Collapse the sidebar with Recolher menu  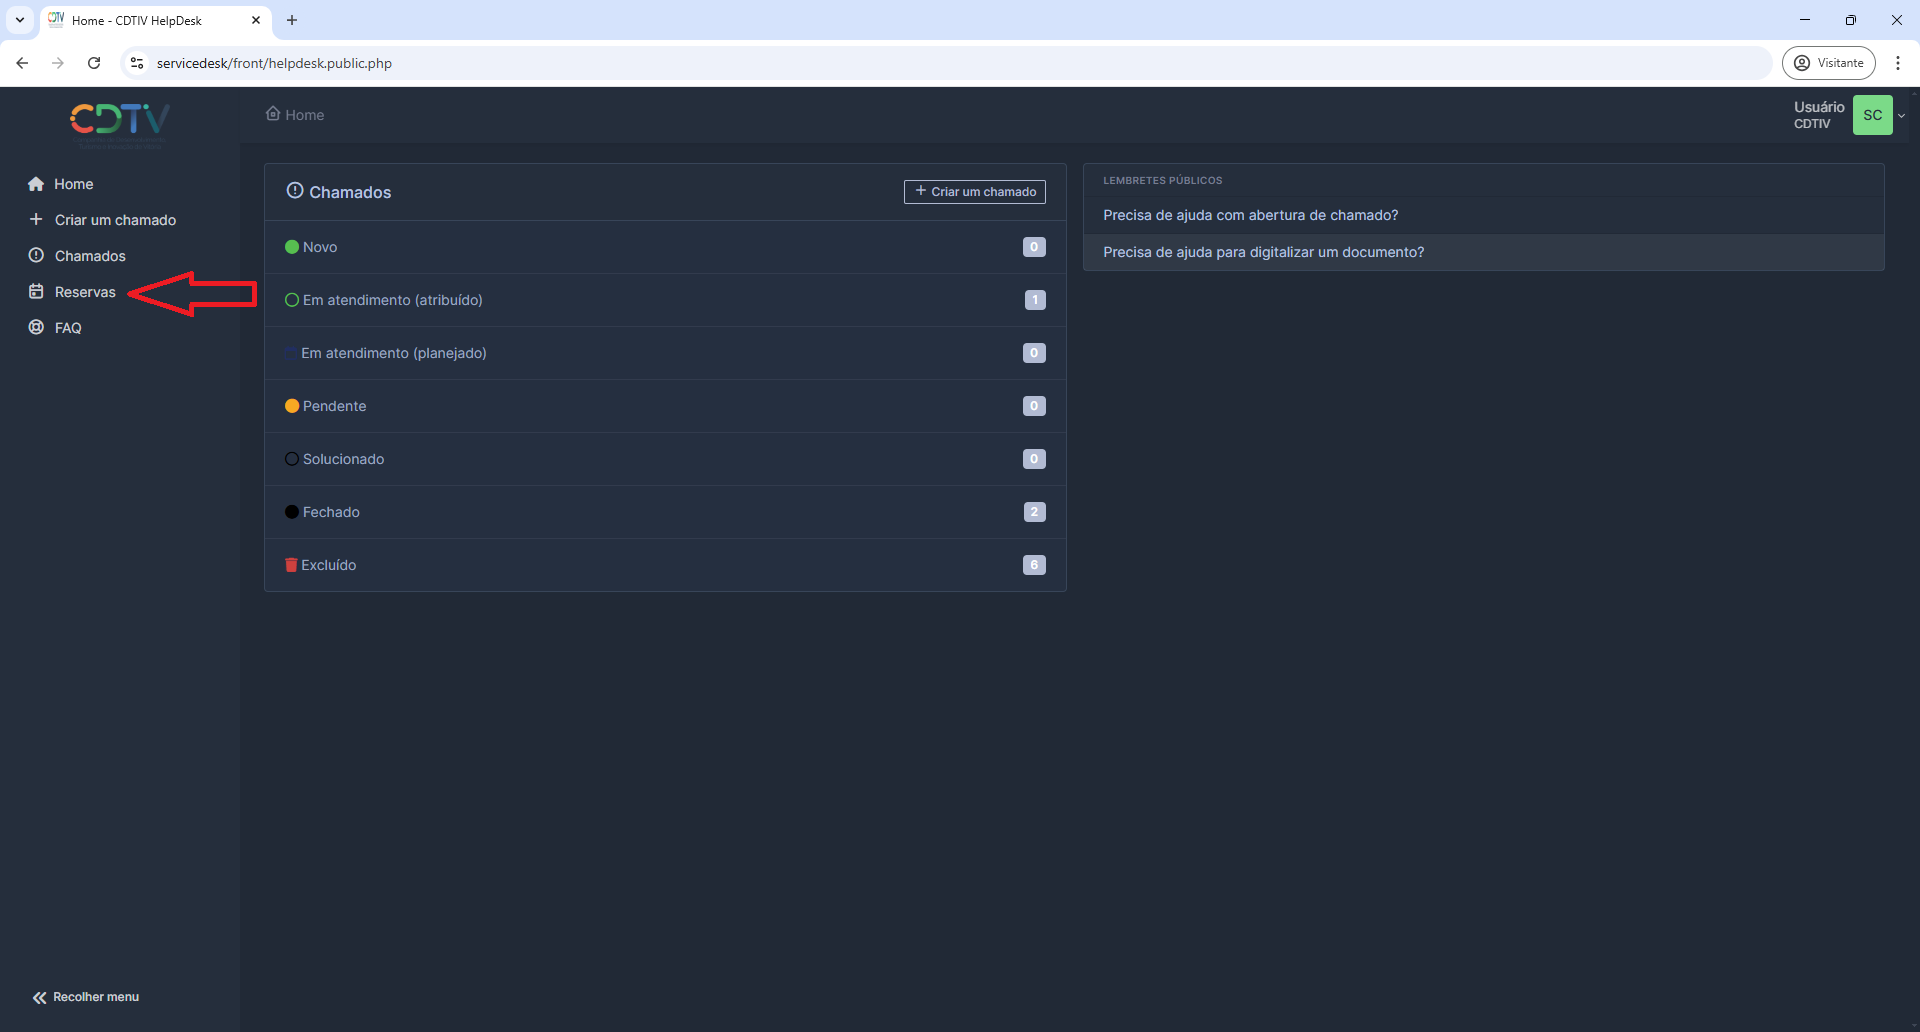tap(86, 997)
